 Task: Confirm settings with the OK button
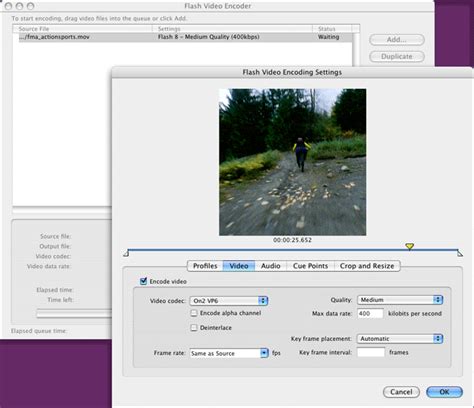coord(444,392)
